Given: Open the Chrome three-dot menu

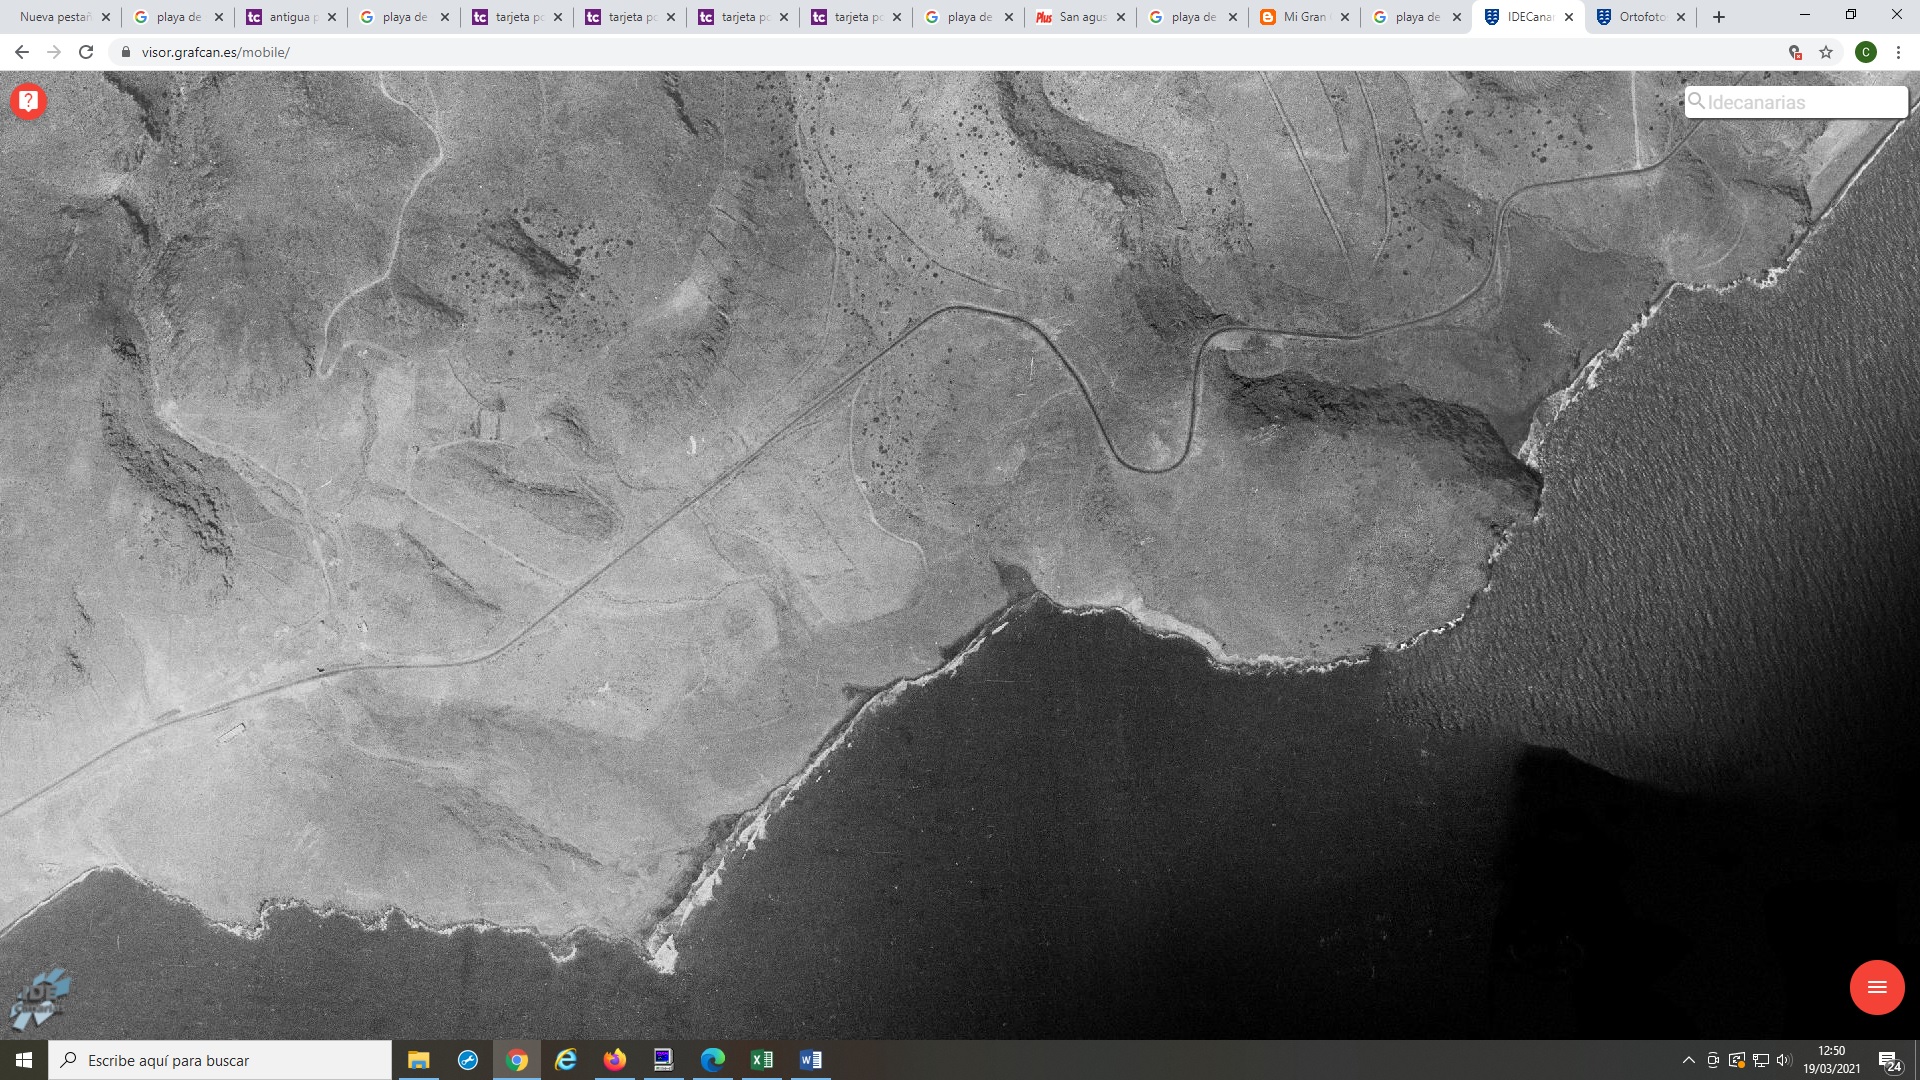Looking at the screenshot, I should pyautogui.click(x=1898, y=52).
